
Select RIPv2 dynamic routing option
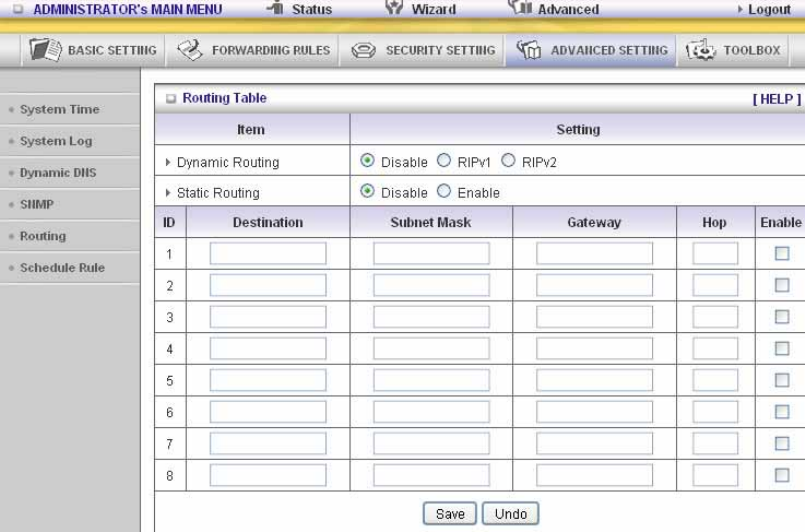[x=508, y=161]
